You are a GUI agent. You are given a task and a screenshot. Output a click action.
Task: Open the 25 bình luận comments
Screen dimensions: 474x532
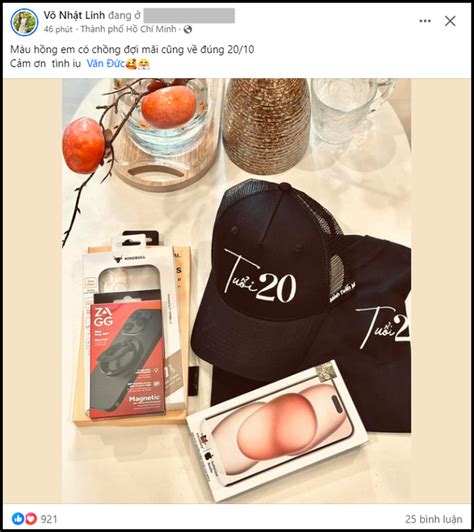(x=433, y=519)
